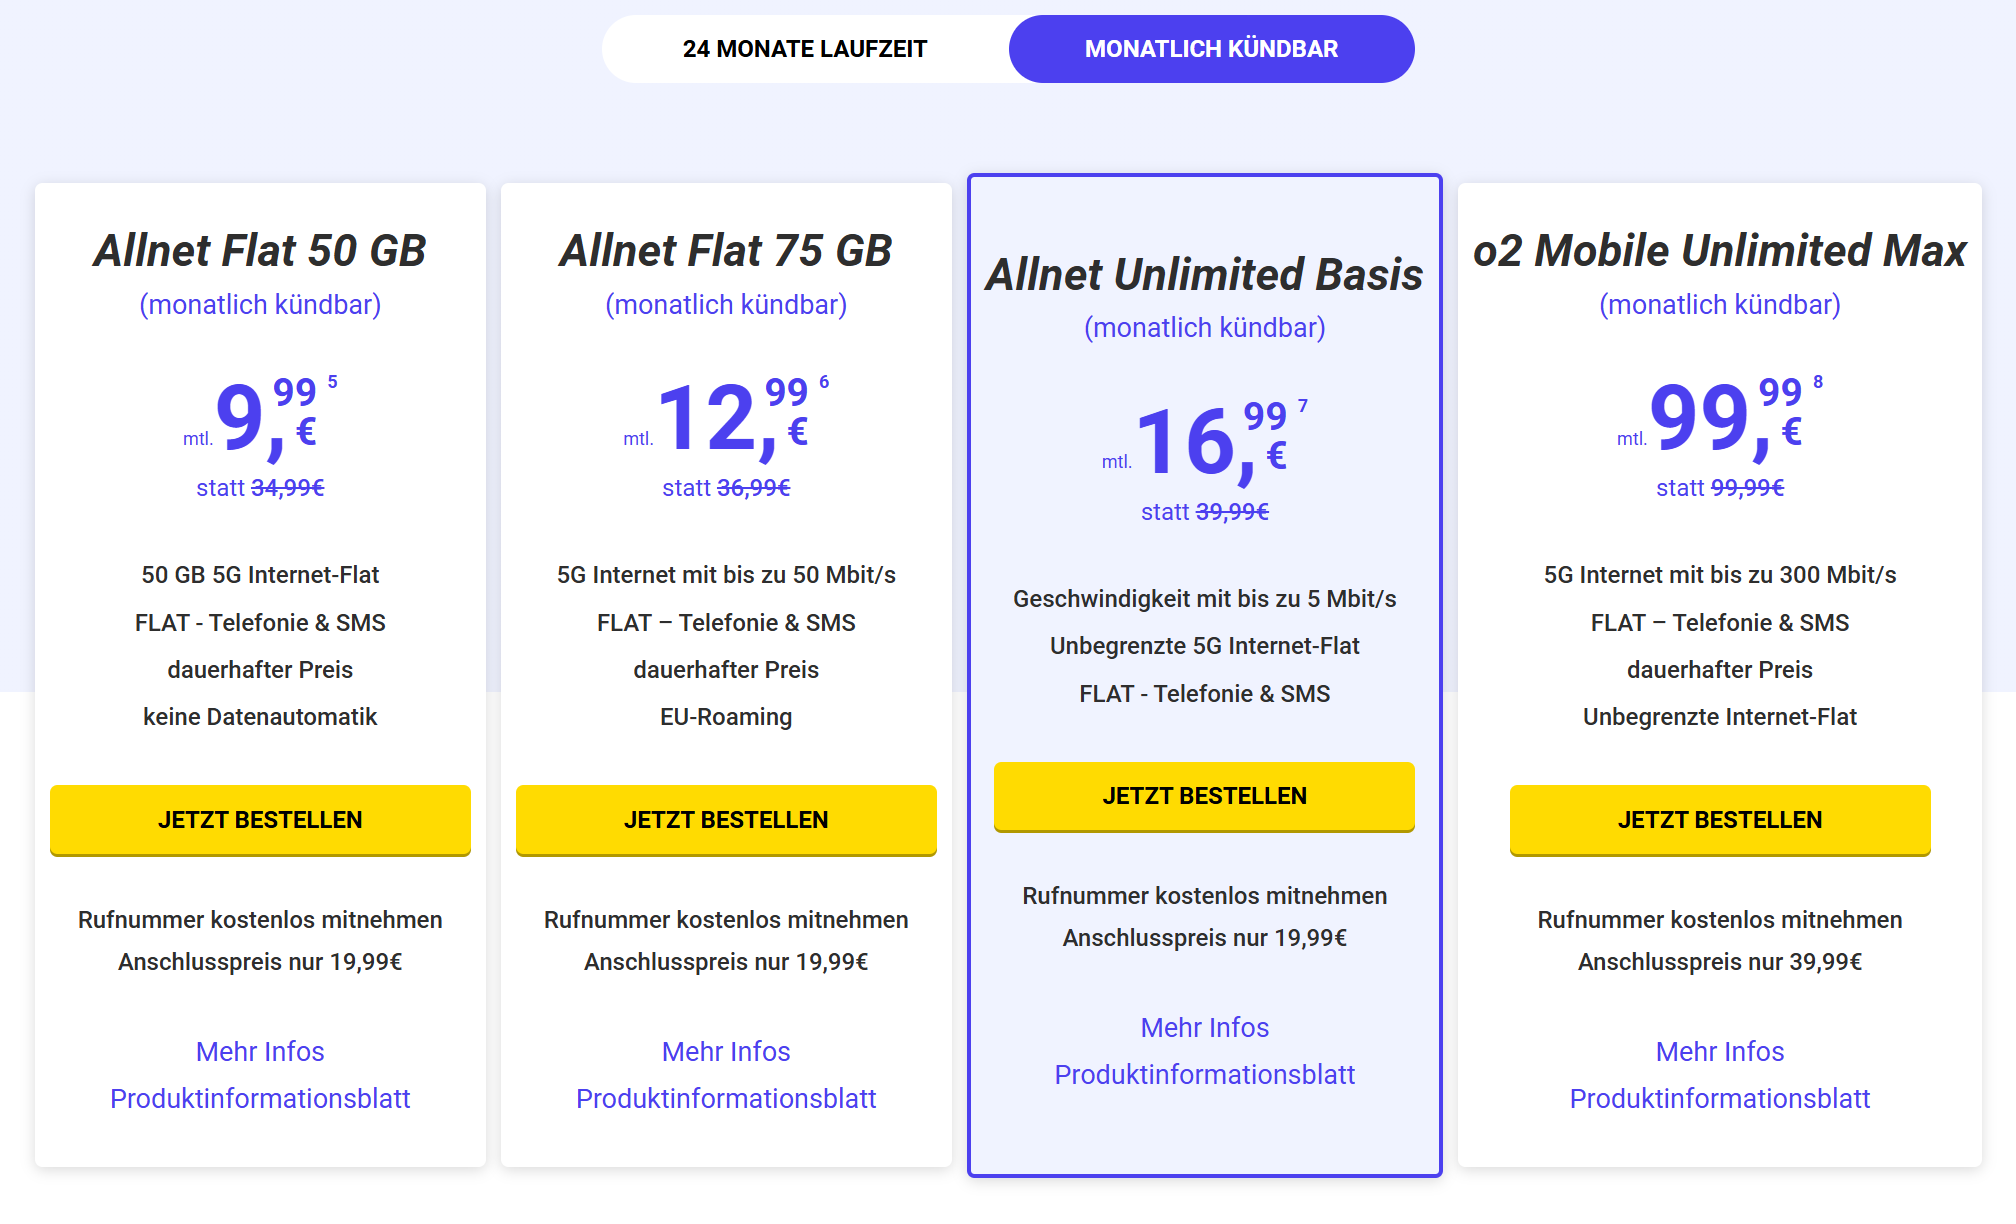This screenshot has width=2016, height=1224.
Task: Click footnote 8 next to 99,99 € price
Action: pos(1818,382)
